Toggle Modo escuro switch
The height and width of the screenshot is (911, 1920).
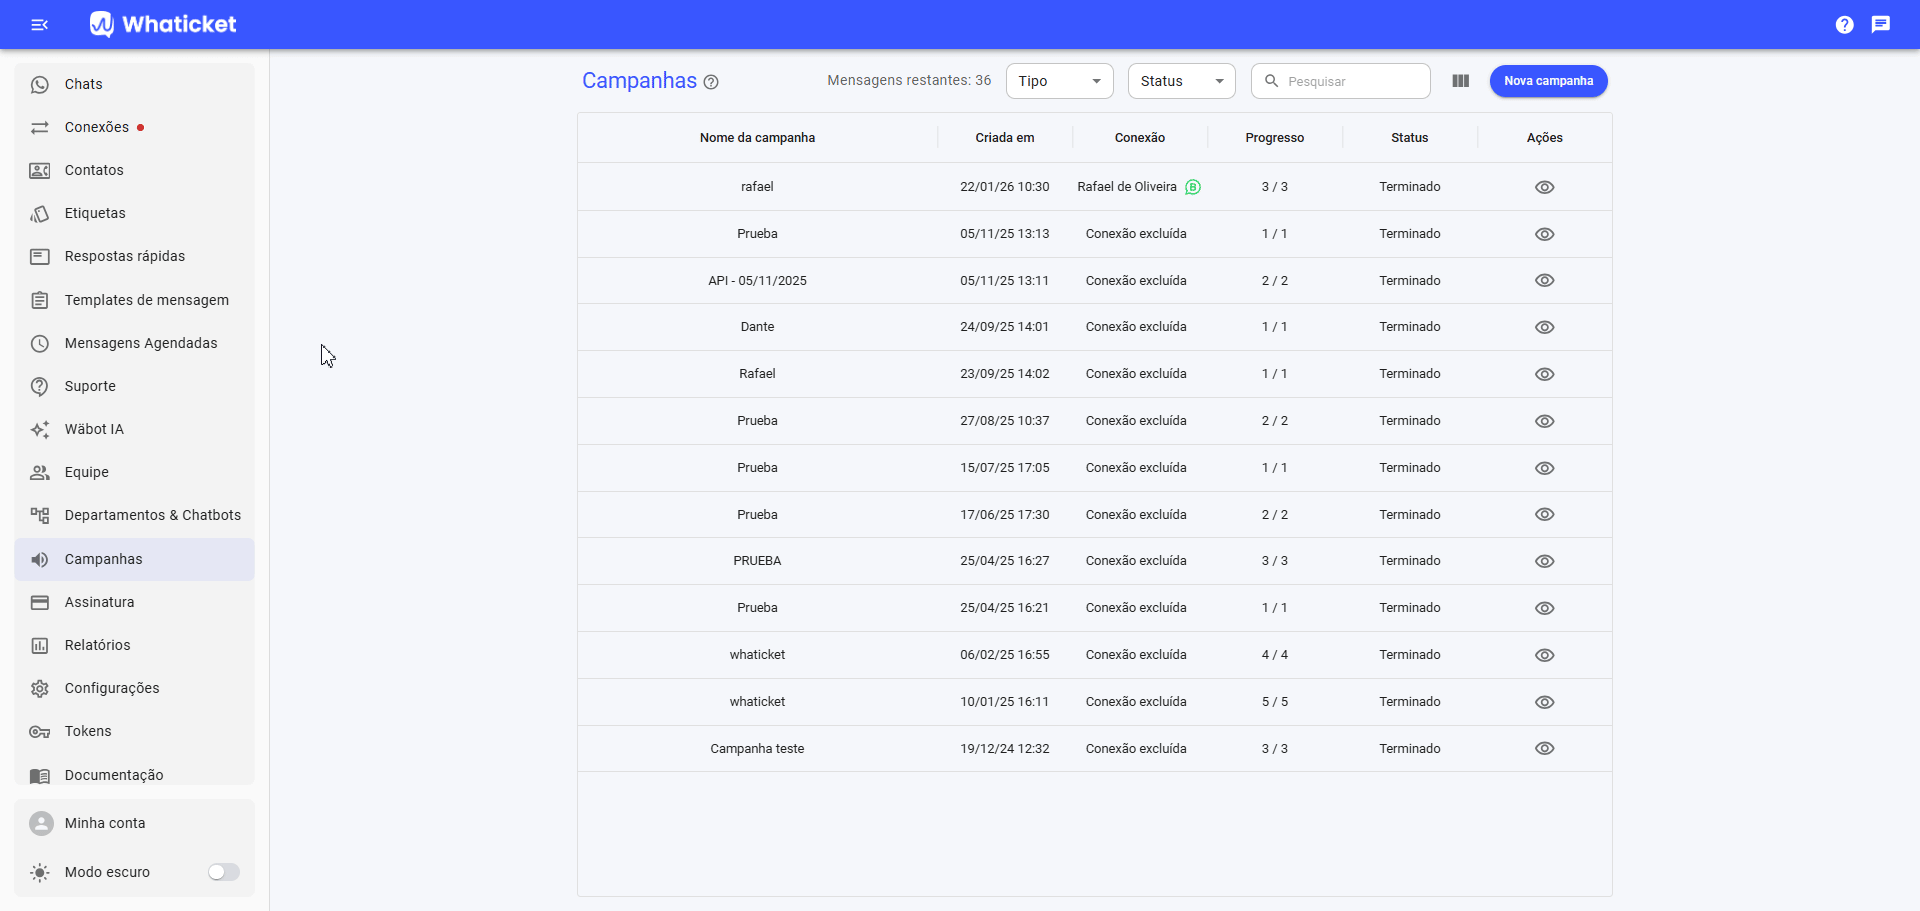[x=223, y=872]
